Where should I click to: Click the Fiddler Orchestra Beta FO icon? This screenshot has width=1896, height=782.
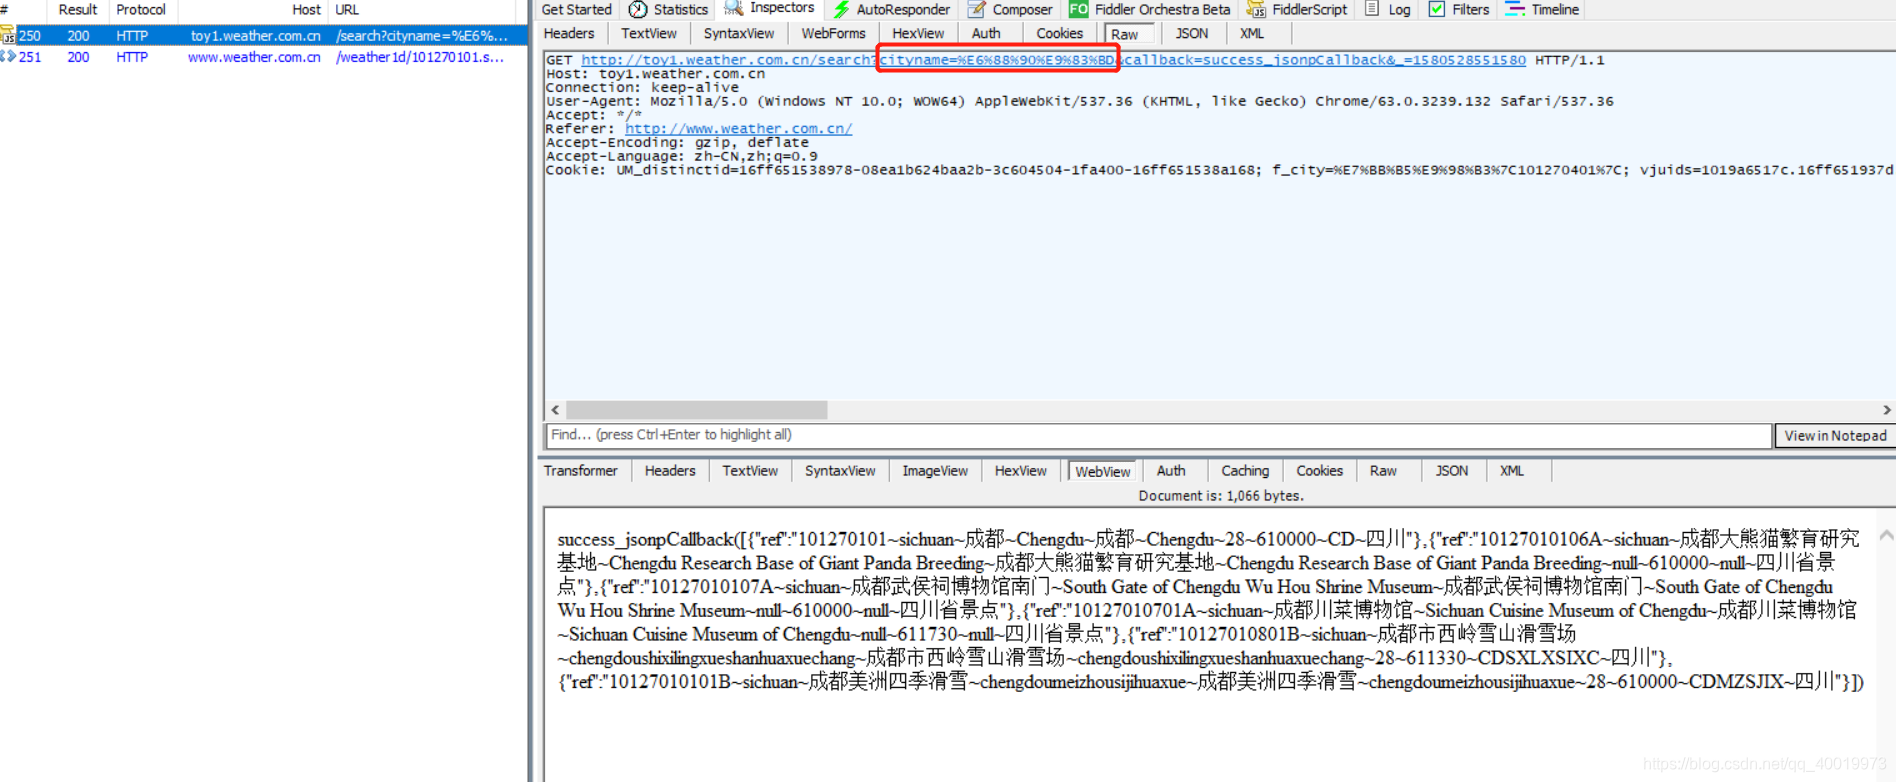[1079, 9]
